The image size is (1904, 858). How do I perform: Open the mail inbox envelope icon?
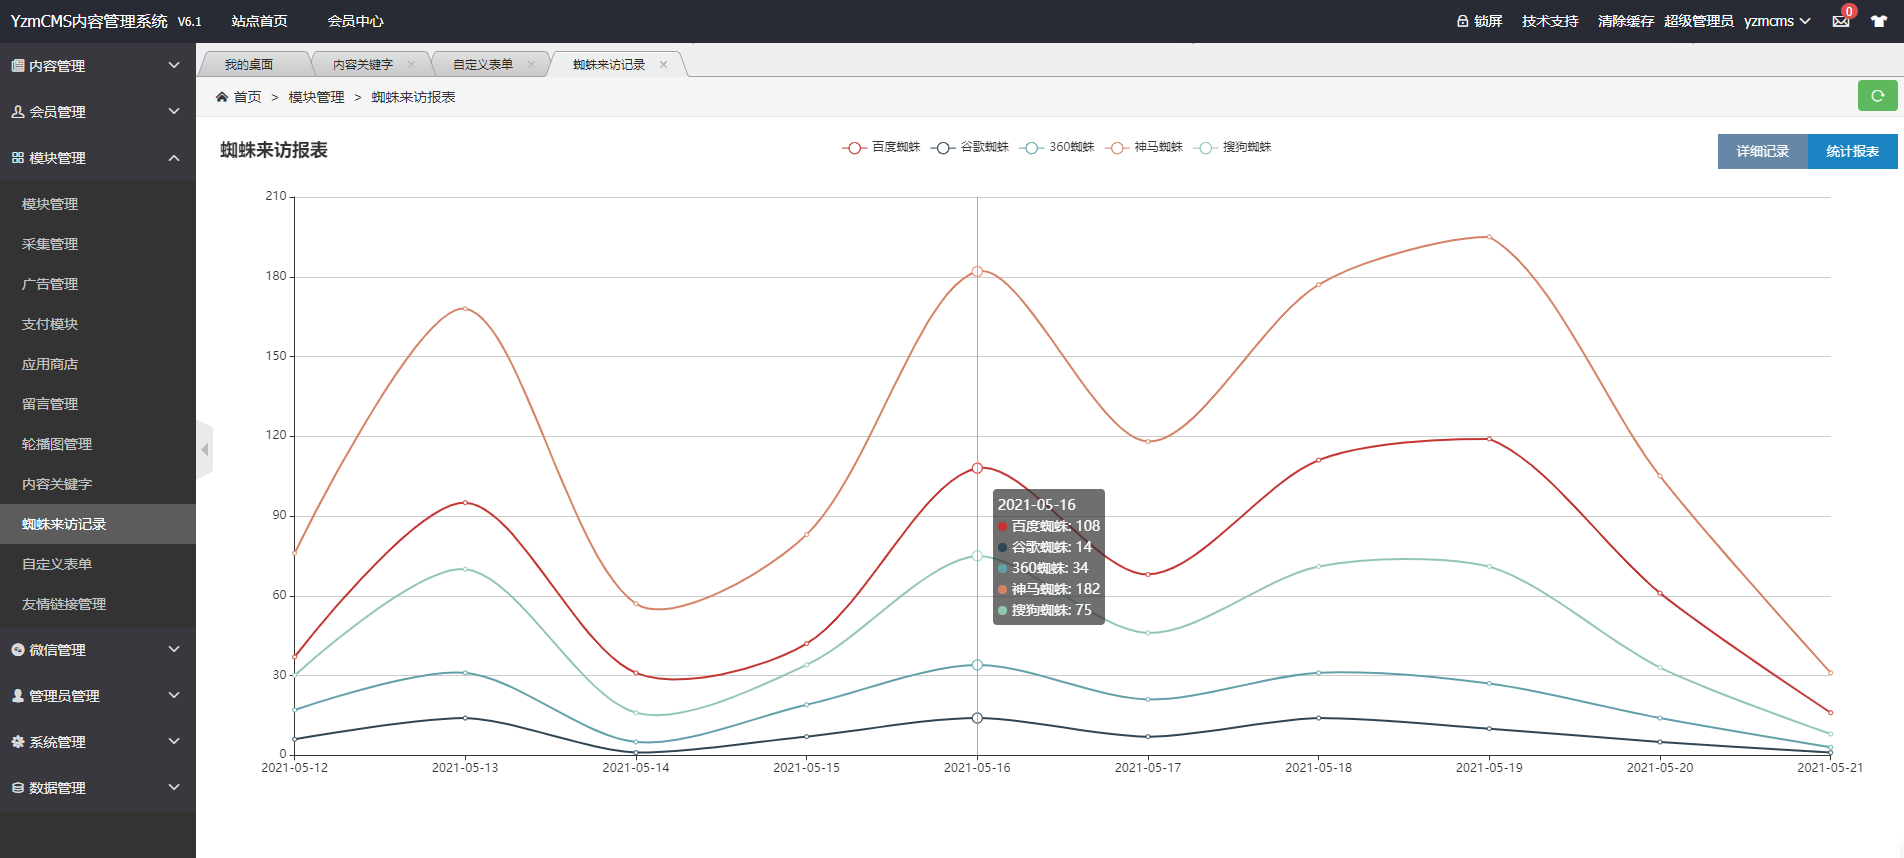tap(1840, 21)
